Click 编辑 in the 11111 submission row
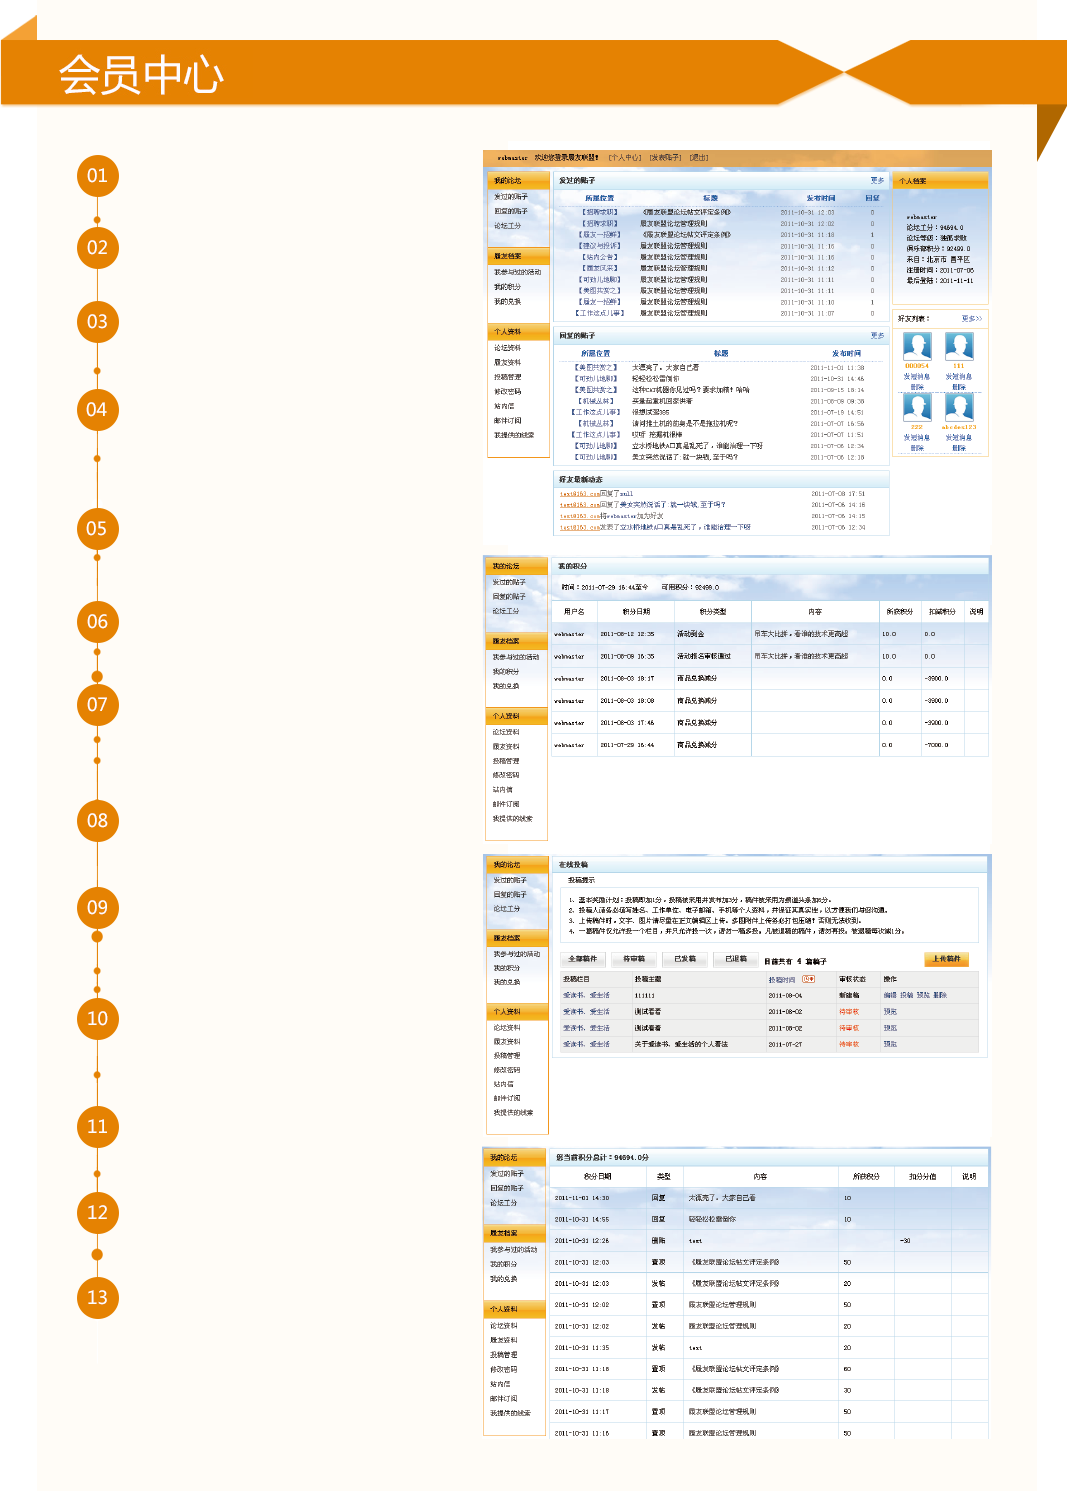Viewport: 1067px width, 1491px height. [x=890, y=996]
